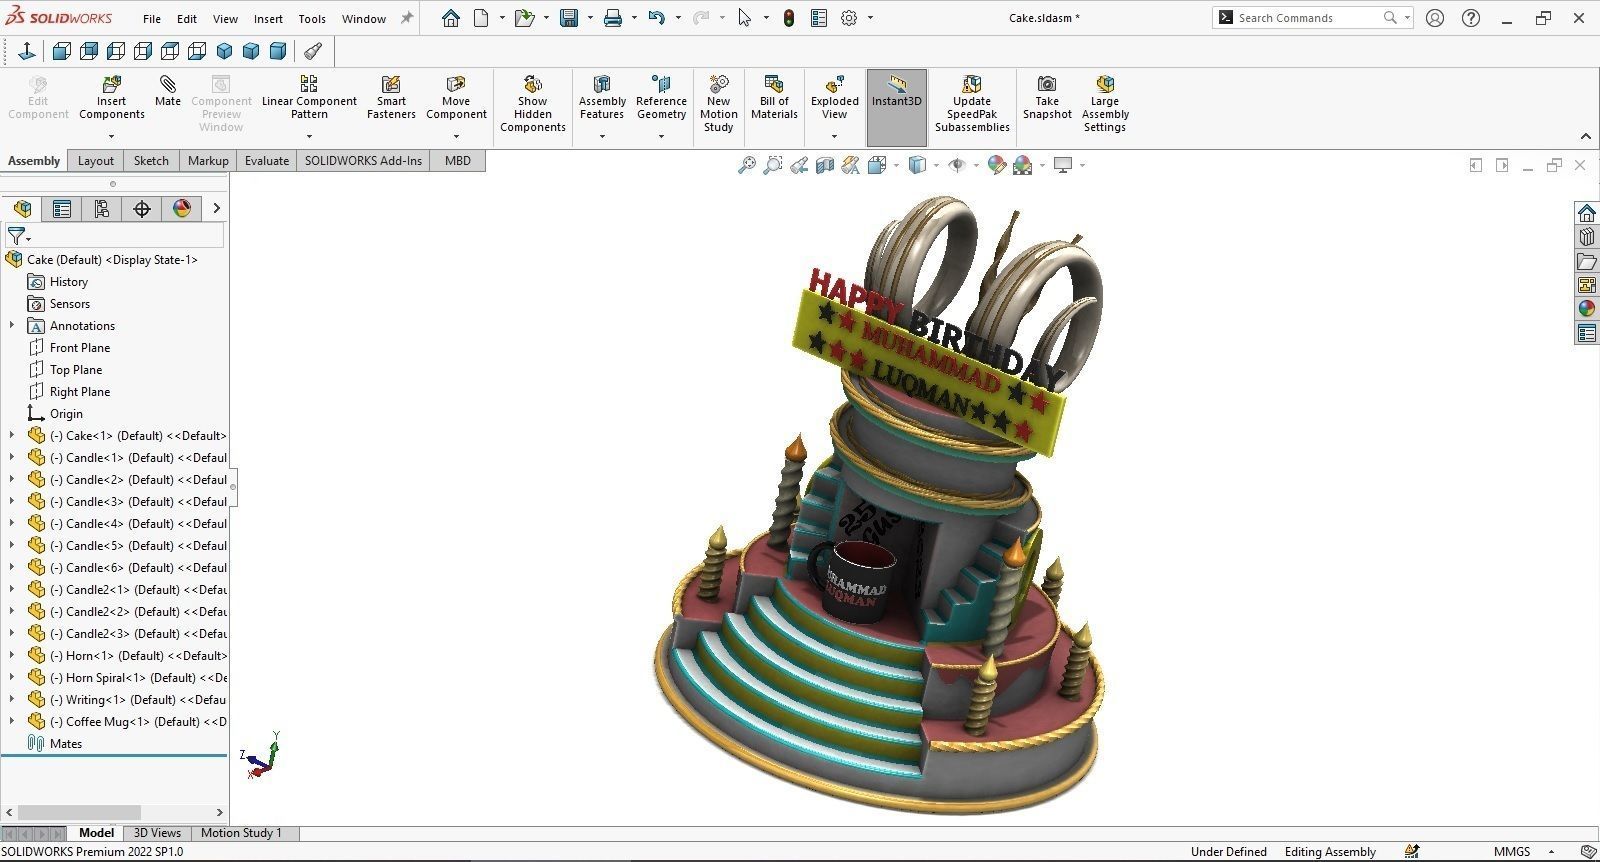
Task: Open the Insert Components dropdown arrow
Action: [111, 137]
